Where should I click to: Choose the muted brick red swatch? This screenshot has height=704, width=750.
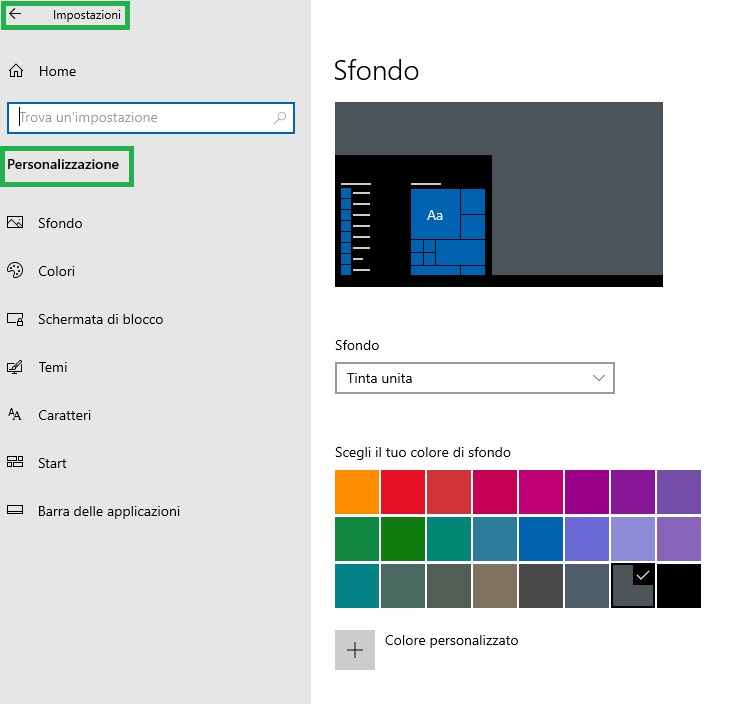pyautogui.click(x=449, y=492)
